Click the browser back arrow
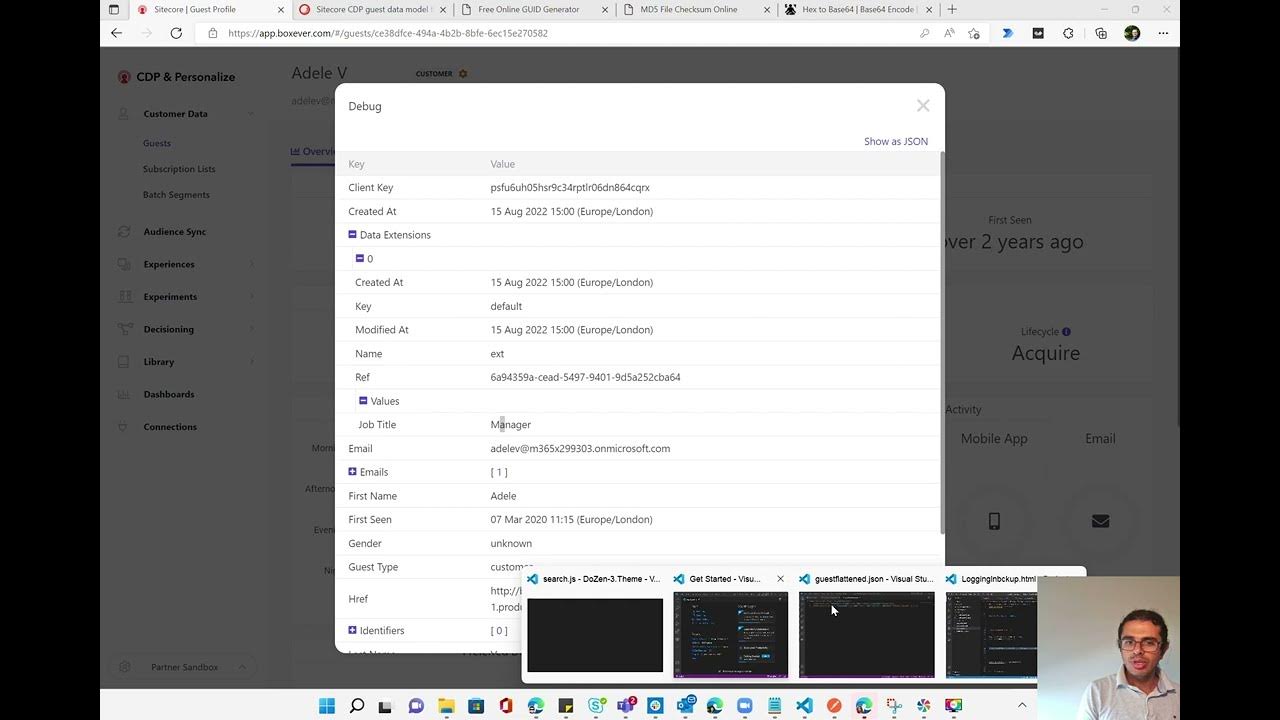Viewport: 1280px width, 720px height. tap(116, 33)
